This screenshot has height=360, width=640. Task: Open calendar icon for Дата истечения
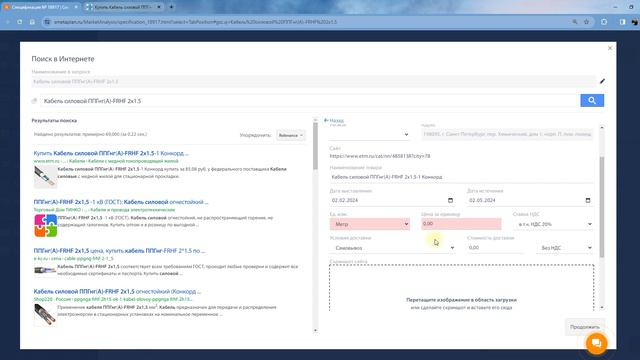[588, 200]
